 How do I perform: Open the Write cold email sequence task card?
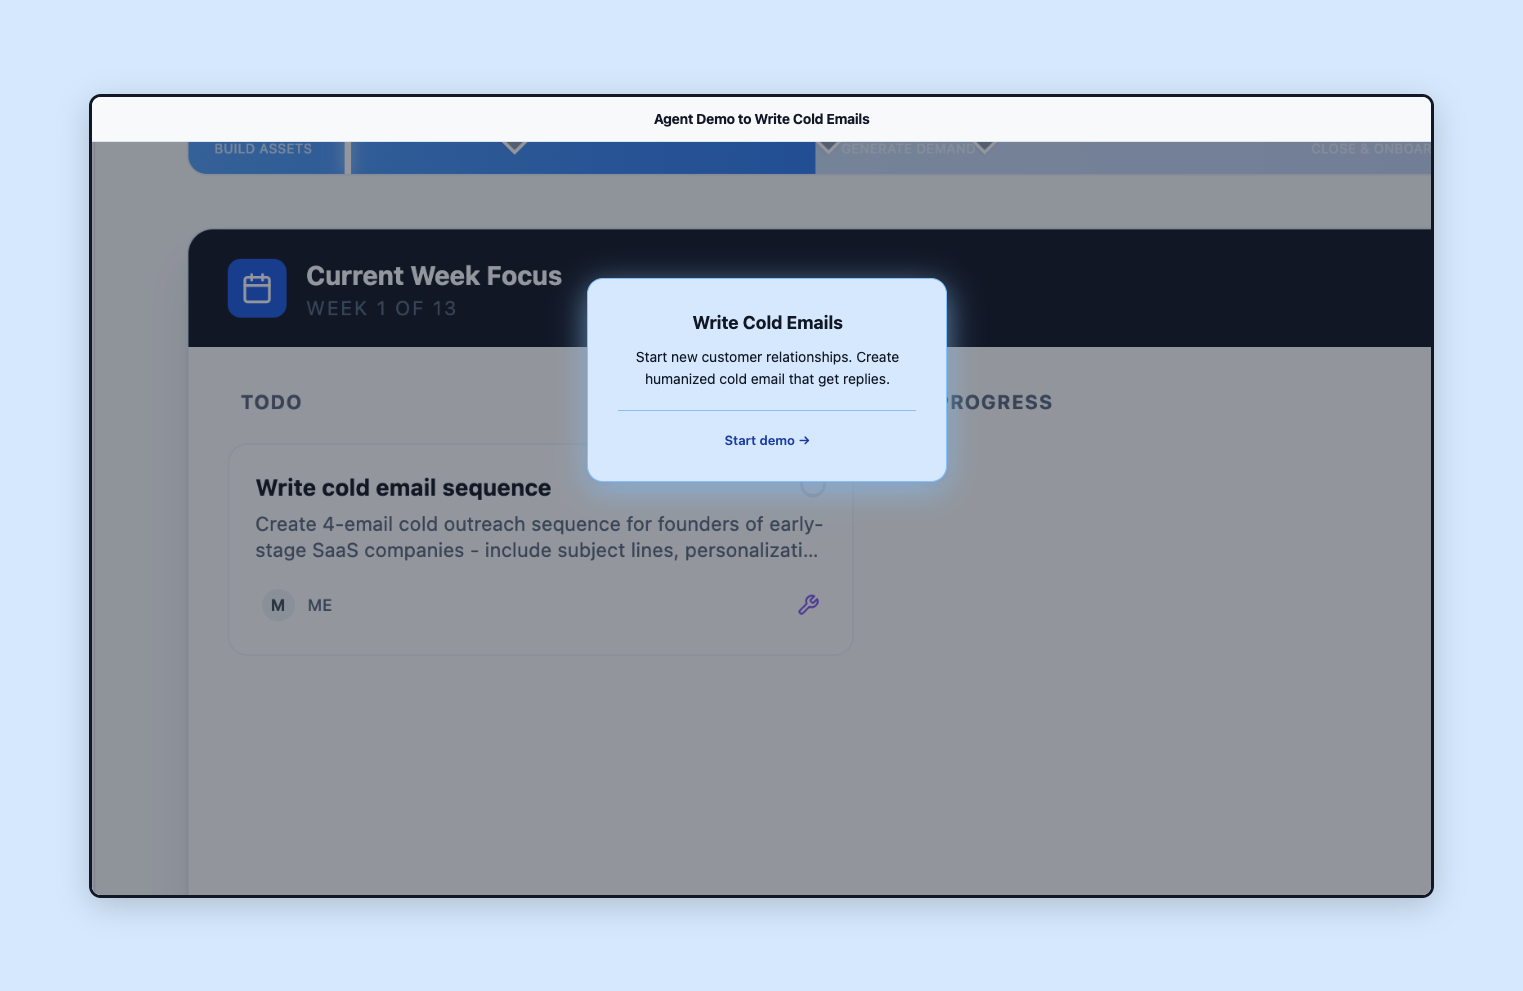coord(404,488)
